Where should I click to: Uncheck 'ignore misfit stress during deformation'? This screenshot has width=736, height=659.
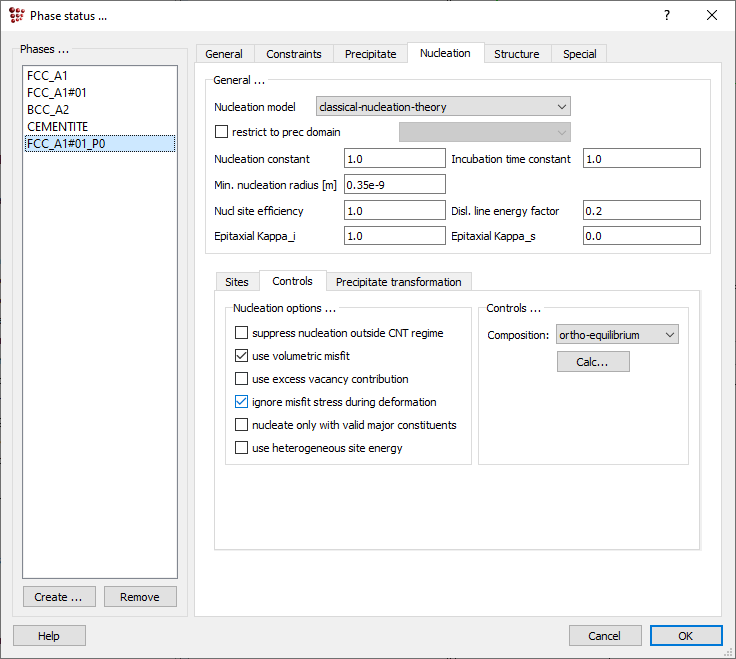tap(241, 402)
